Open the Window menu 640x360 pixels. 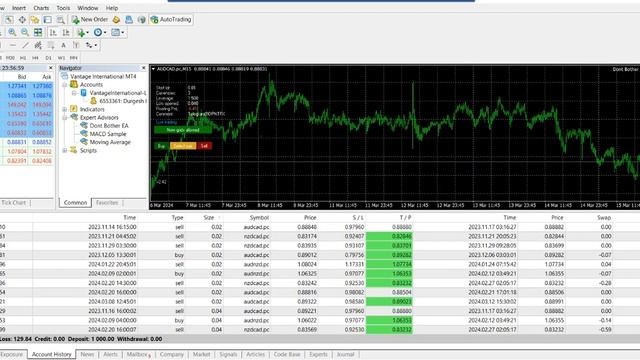(x=88, y=8)
